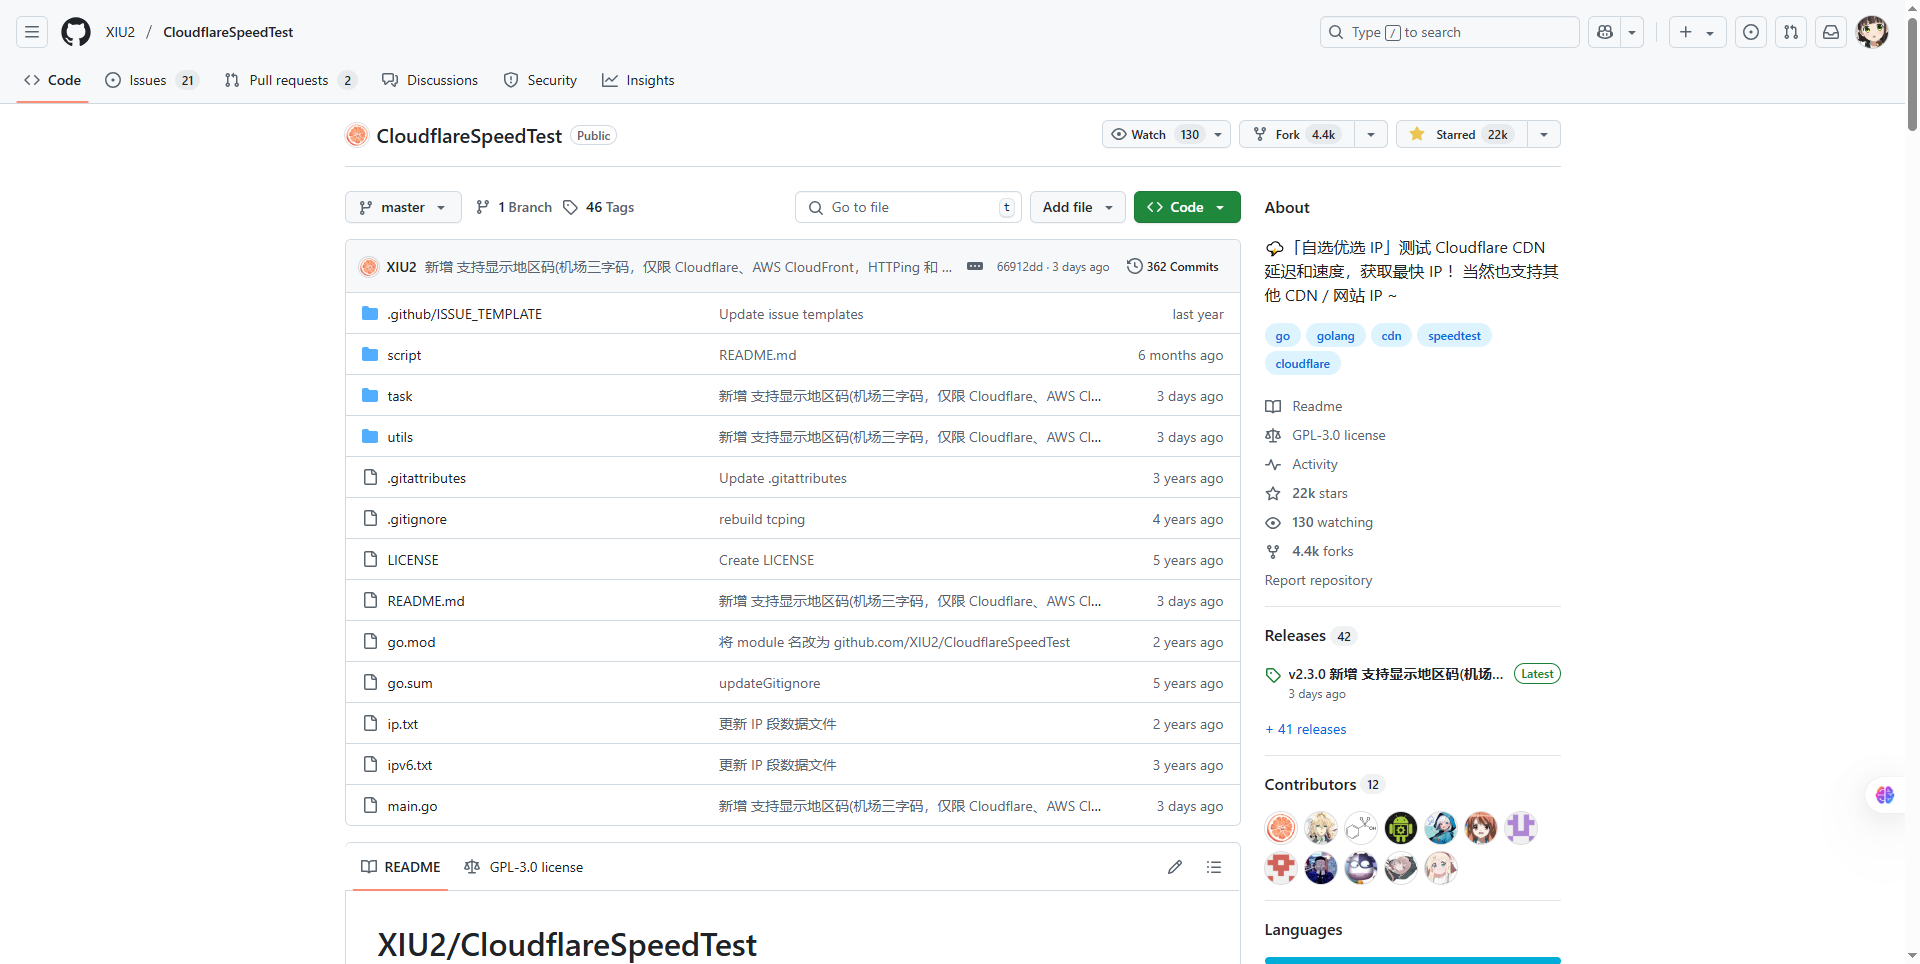
Task: Toggle the Starred button to unstar
Action: tap(1461, 134)
